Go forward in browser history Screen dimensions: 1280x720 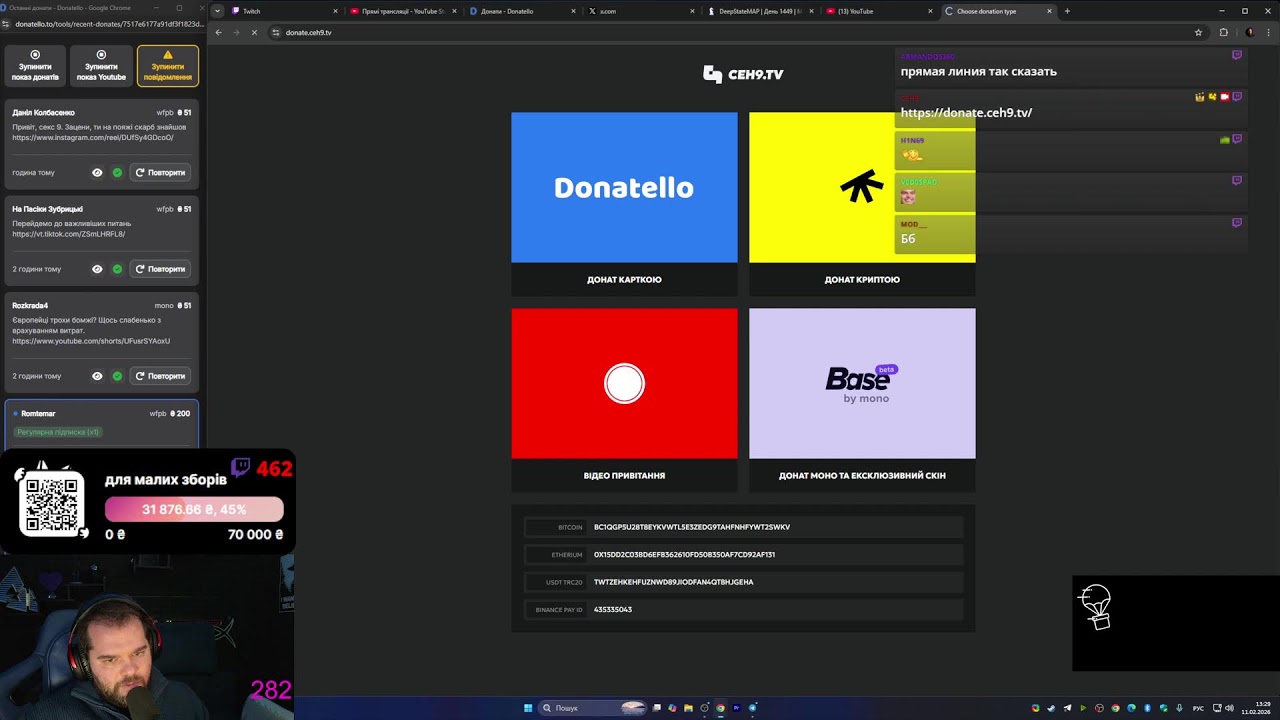[236, 32]
